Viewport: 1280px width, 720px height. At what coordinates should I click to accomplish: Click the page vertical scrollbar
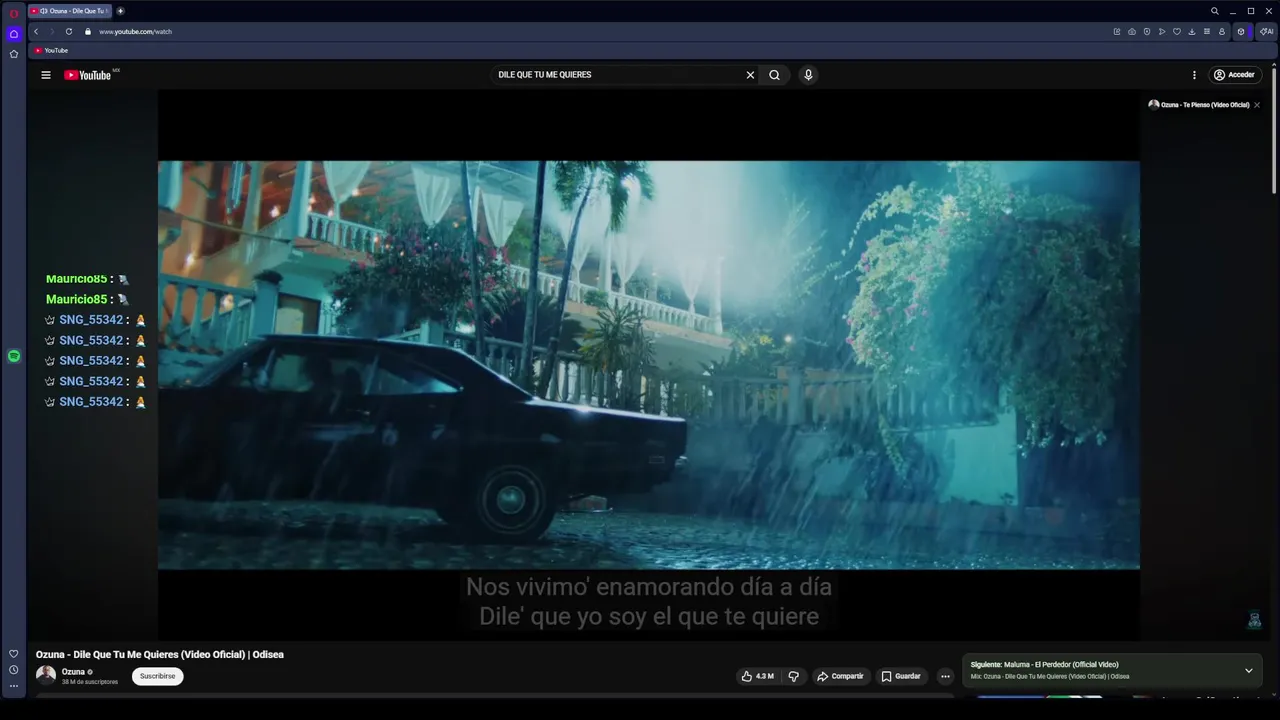pos(1274,130)
